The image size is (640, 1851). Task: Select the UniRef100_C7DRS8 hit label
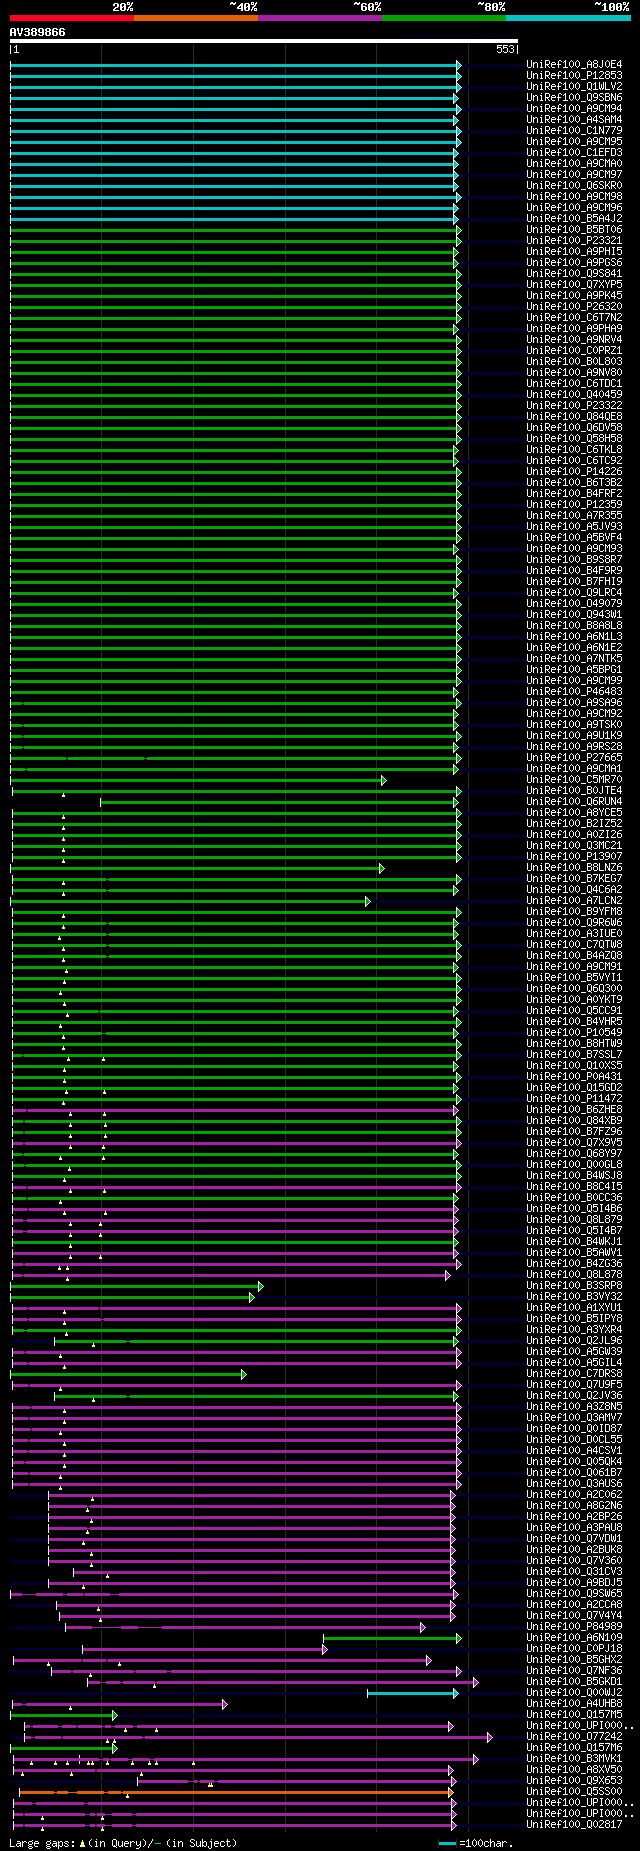pyautogui.click(x=574, y=1374)
